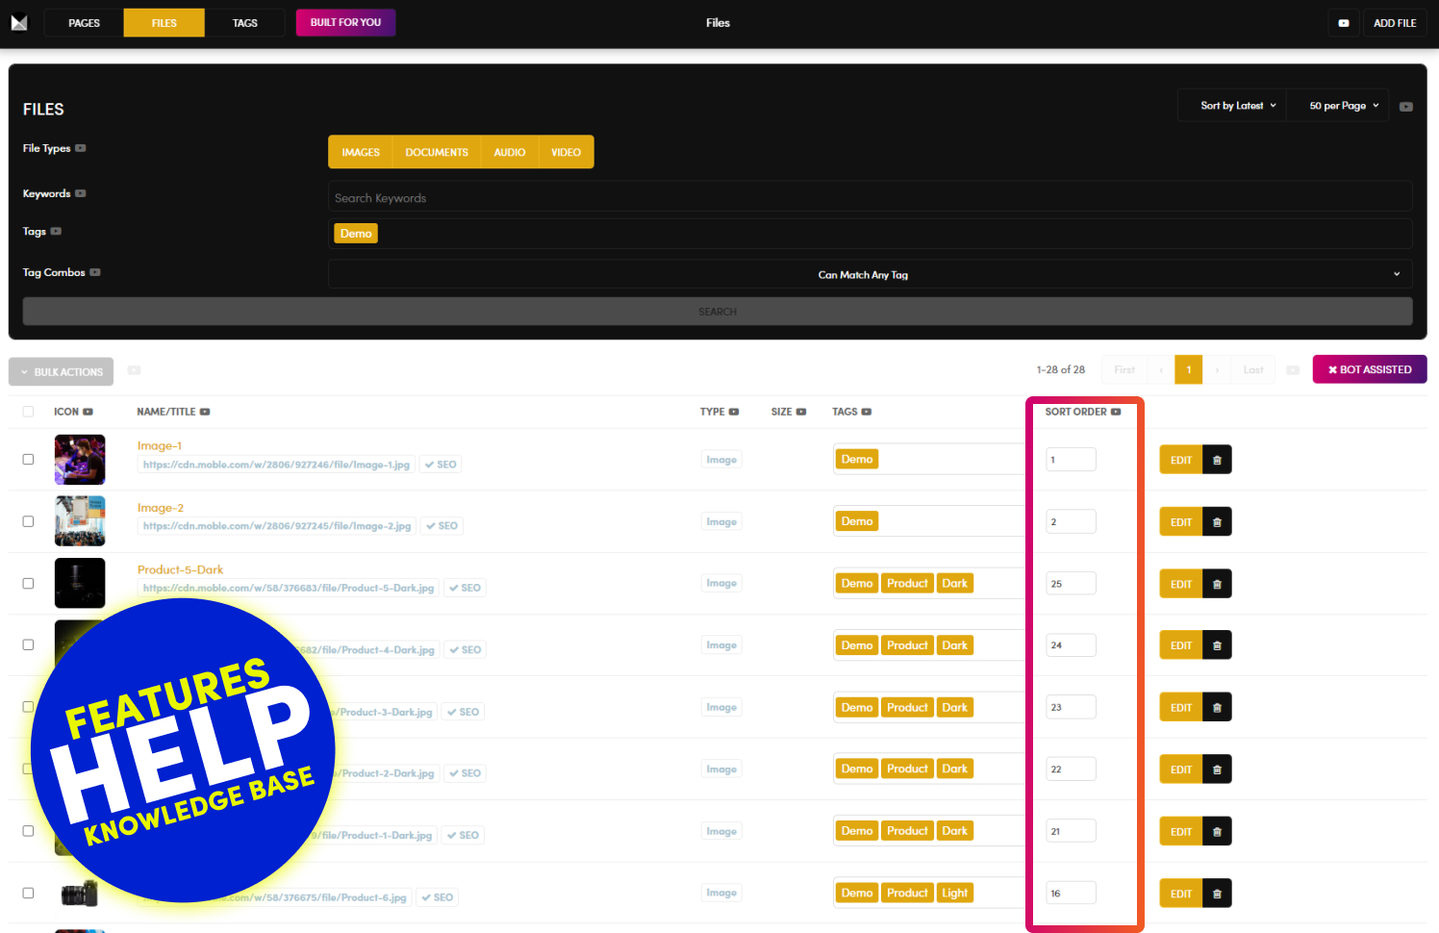Select the Image-2 row checkbox
This screenshot has height=933, width=1439.
coord(28,522)
